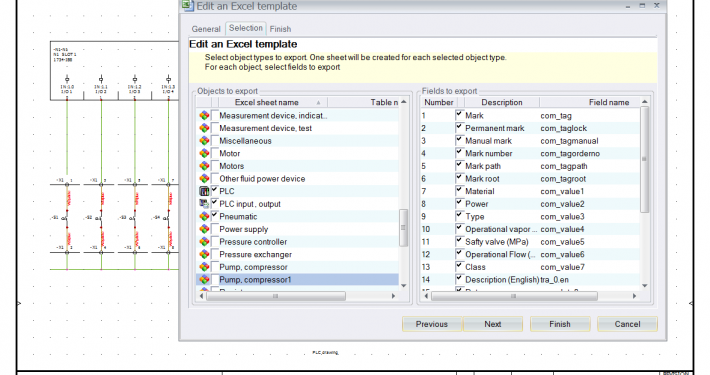Uncheck the Class field checkbox

pos(459,266)
